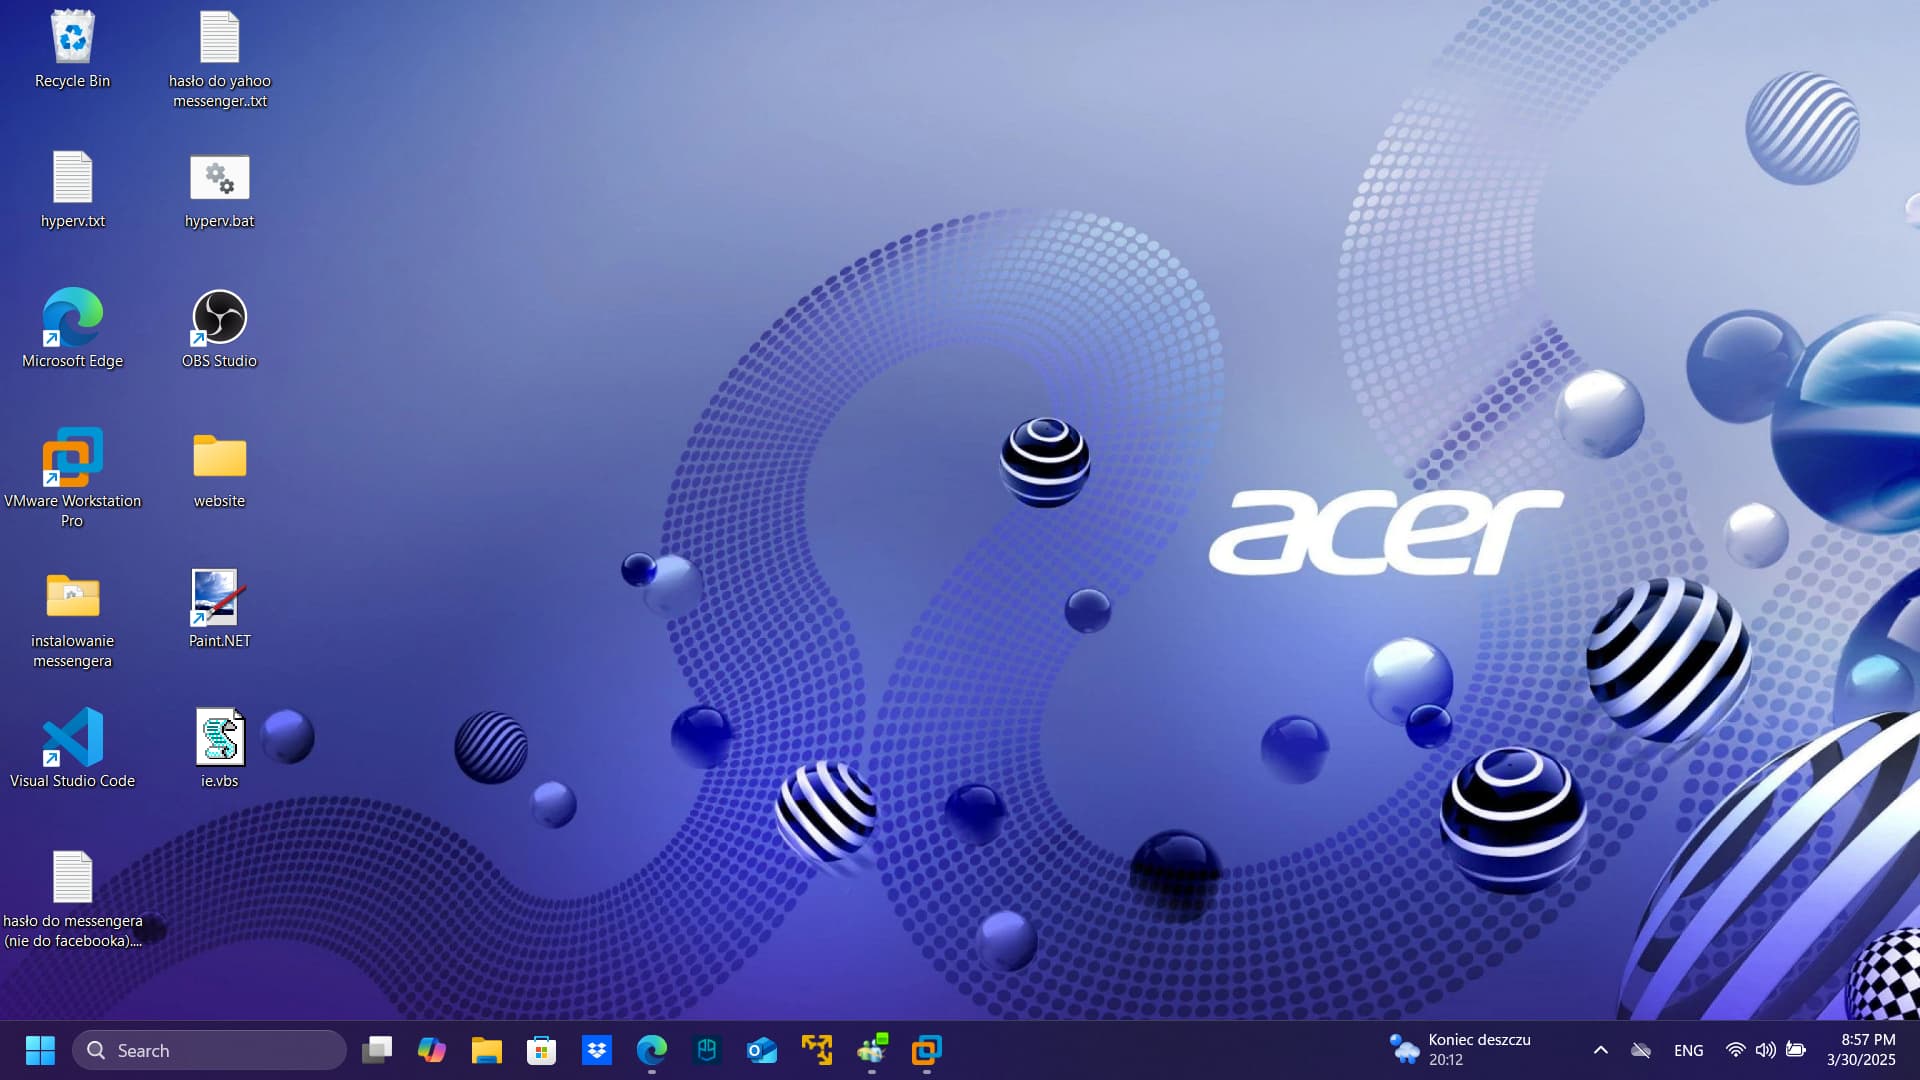Launch Copilot from the taskbar
The image size is (1920, 1080).
pos(431,1050)
